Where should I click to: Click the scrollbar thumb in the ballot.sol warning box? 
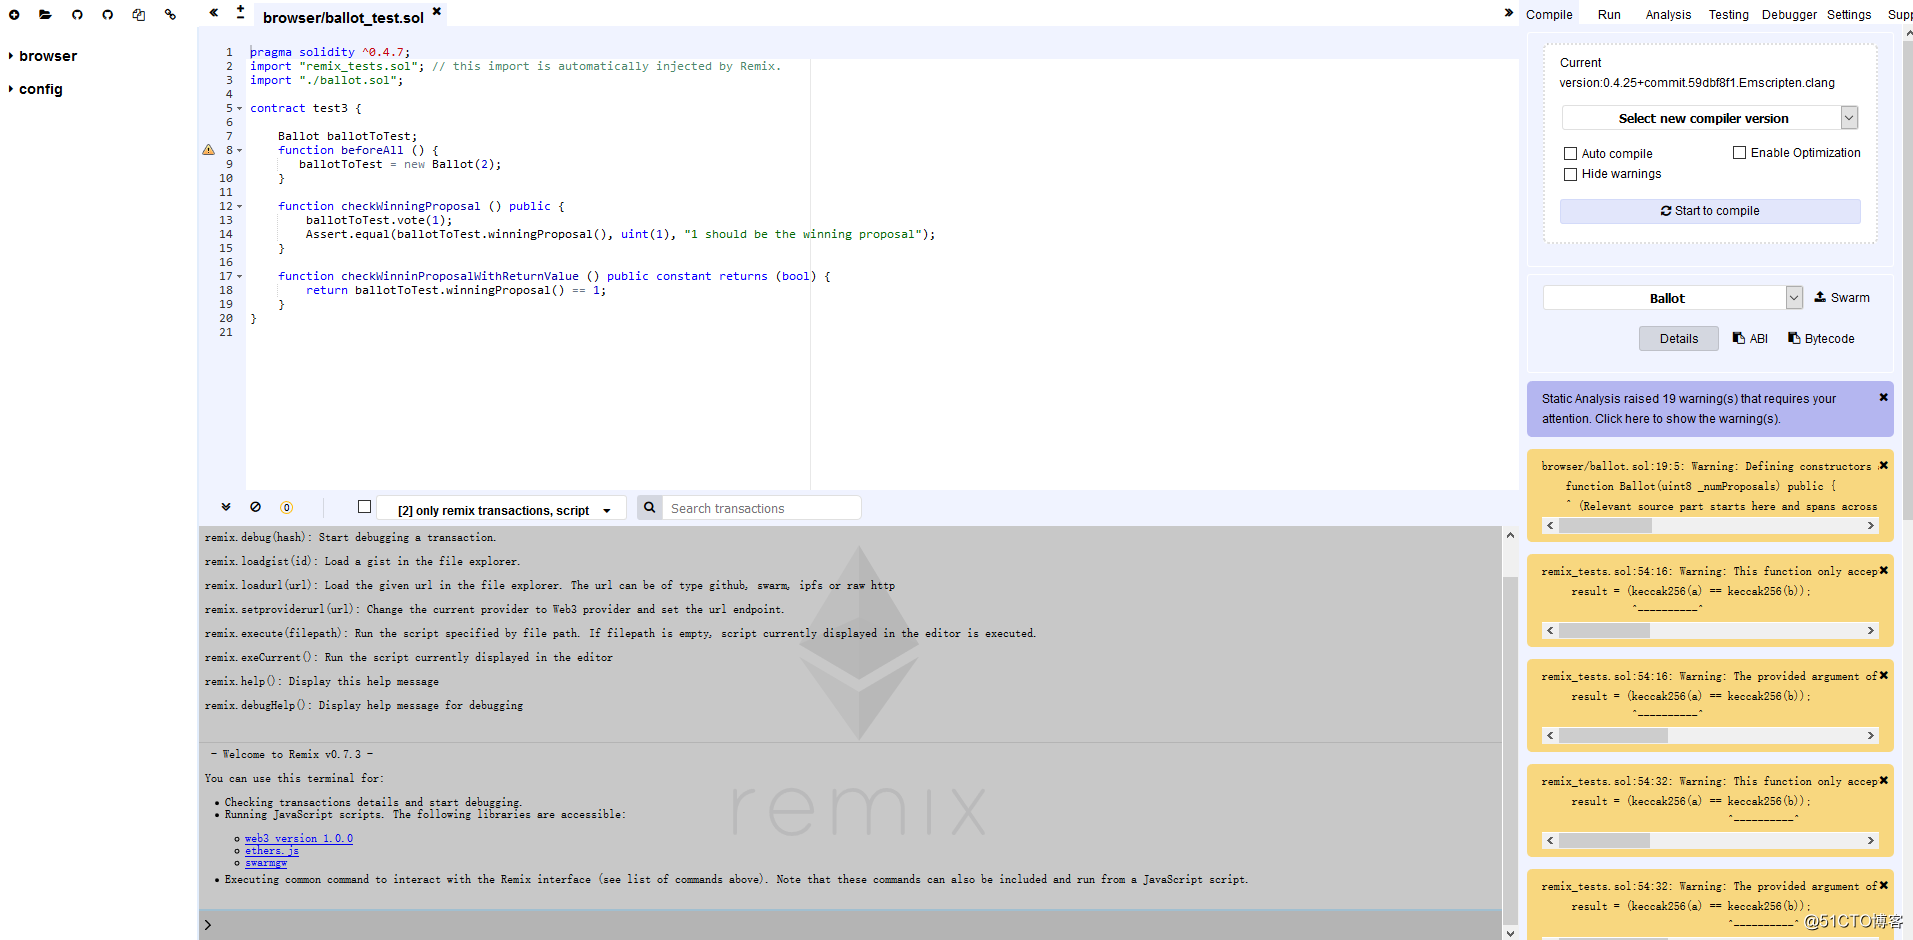(x=1605, y=526)
